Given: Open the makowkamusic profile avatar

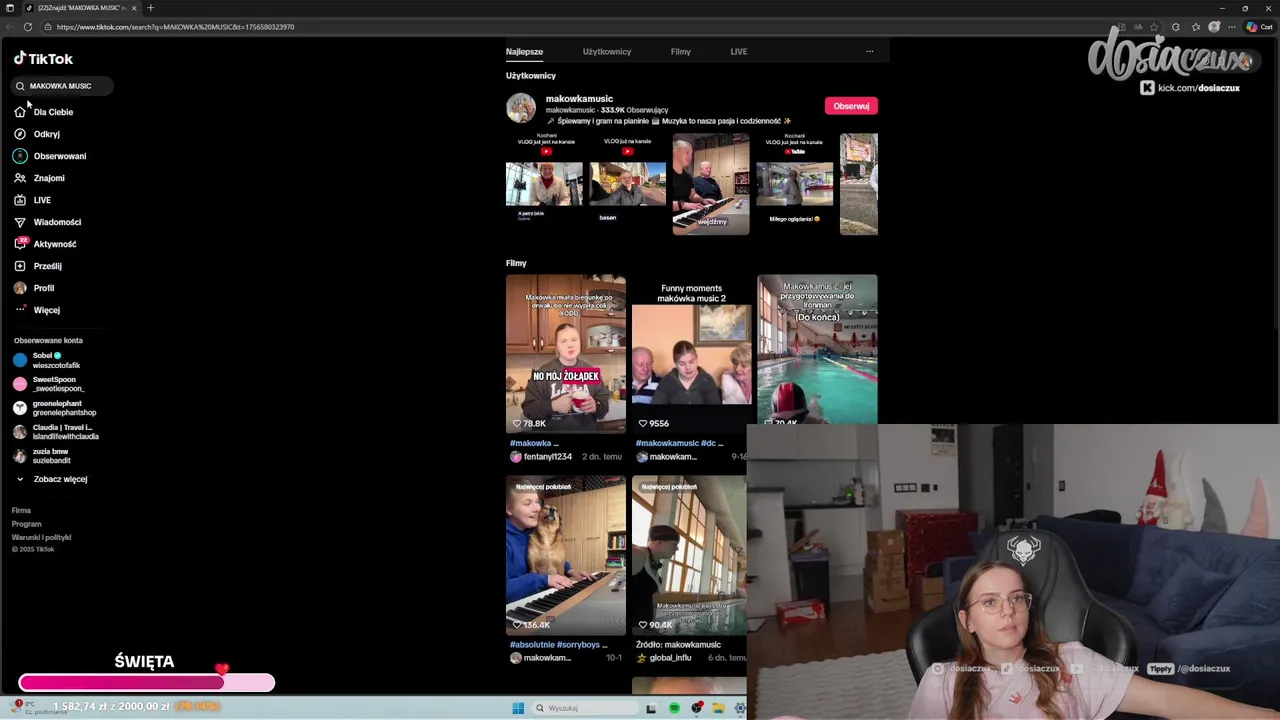Looking at the screenshot, I should pos(521,108).
